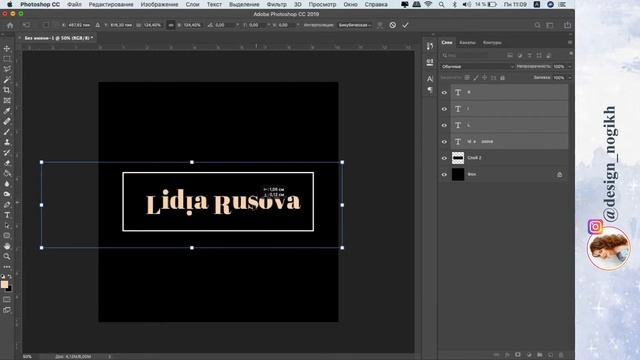This screenshot has width=640, height=360.
Task: Open the Файл menu
Action: 74,4
